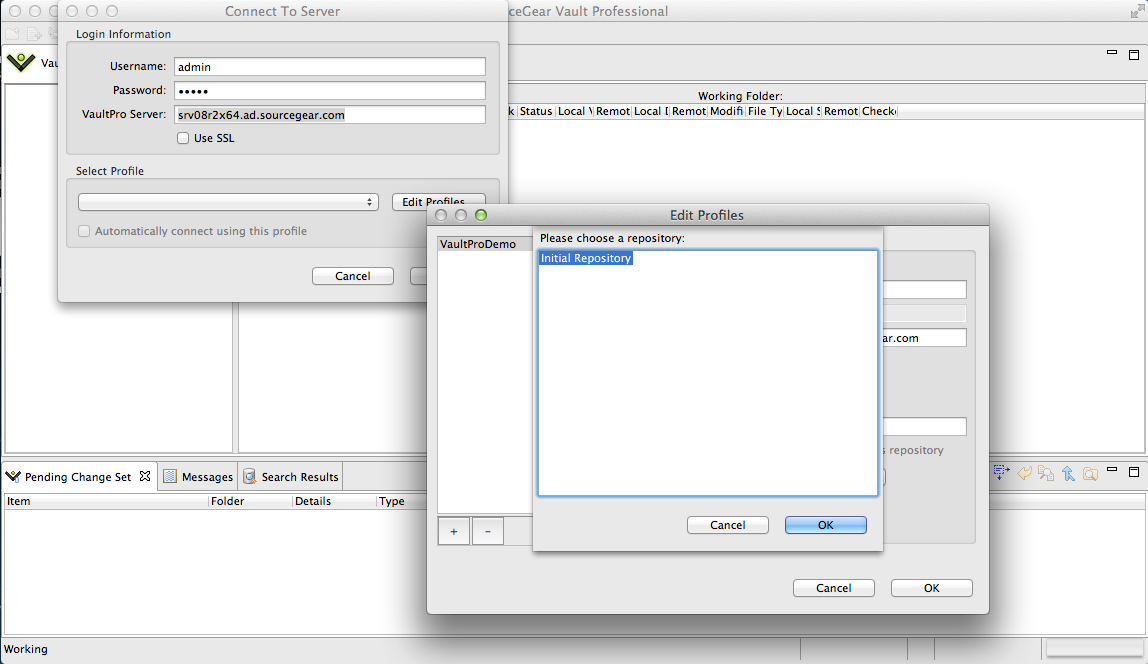Click OK in the repository chooser
The width and height of the screenshot is (1148, 664).
(x=826, y=525)
